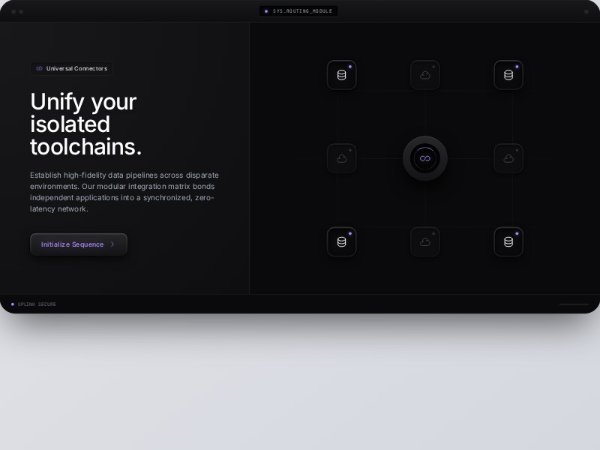
Task: Click the progress line at footer right
Action: [x=574, y=305]
